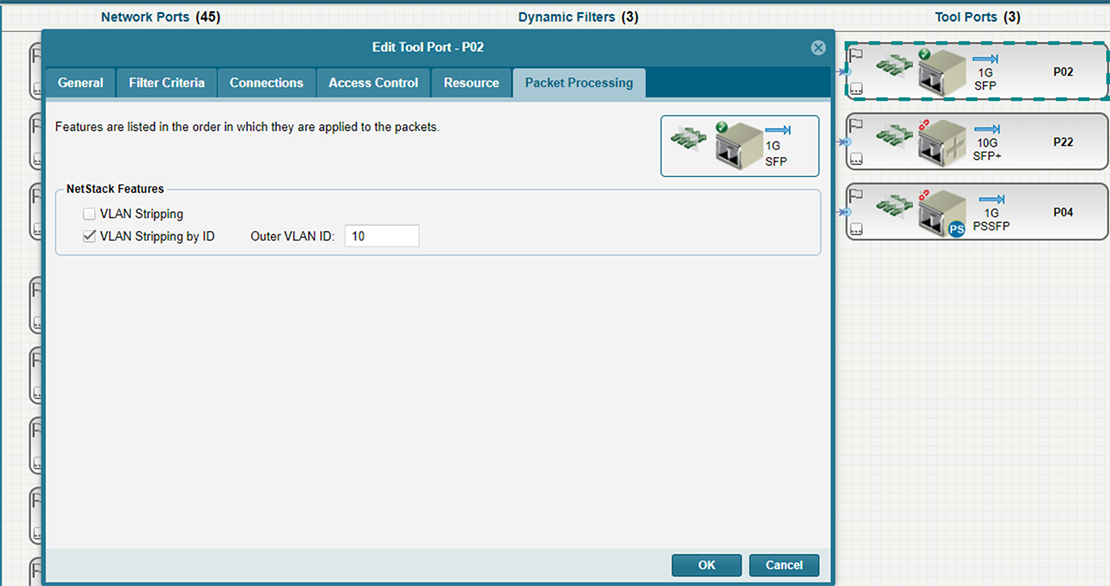This screenshot has width=1110, height=586.
Task: Close the Edit Tool Port dialog
Action: 818,48
